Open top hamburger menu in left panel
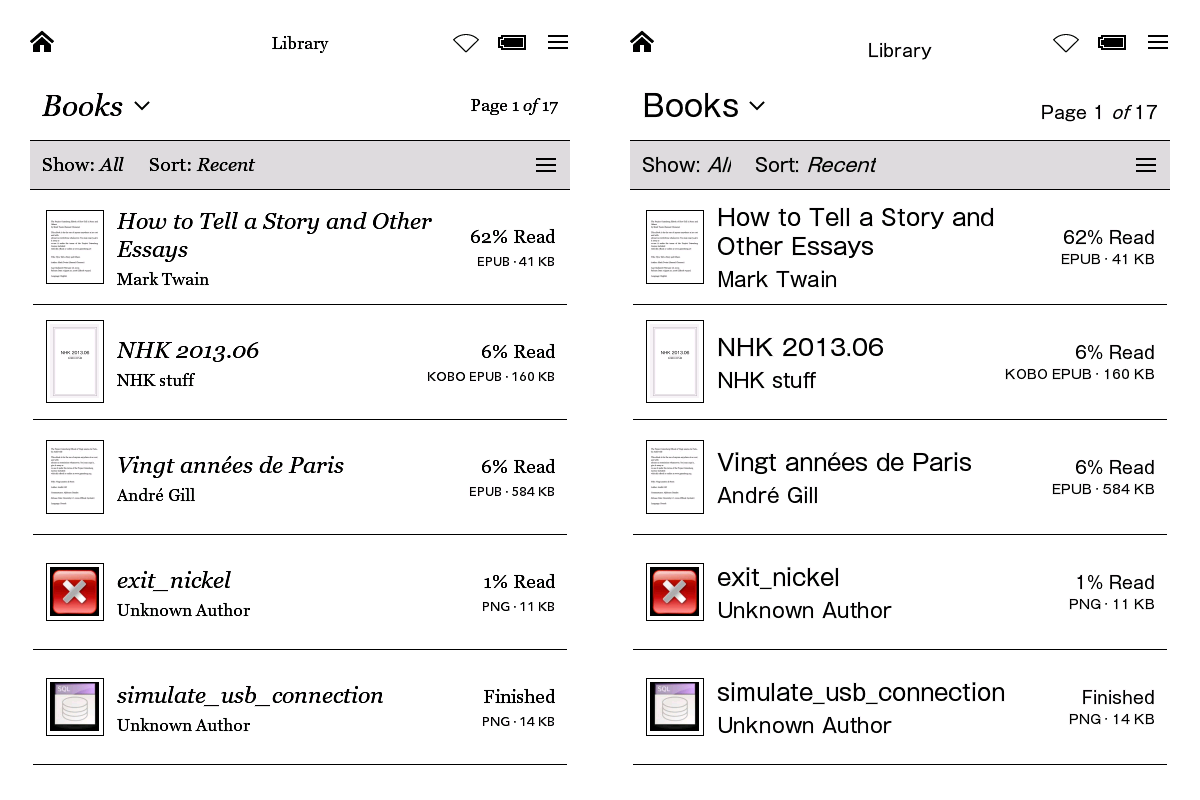 click(558, 42)
